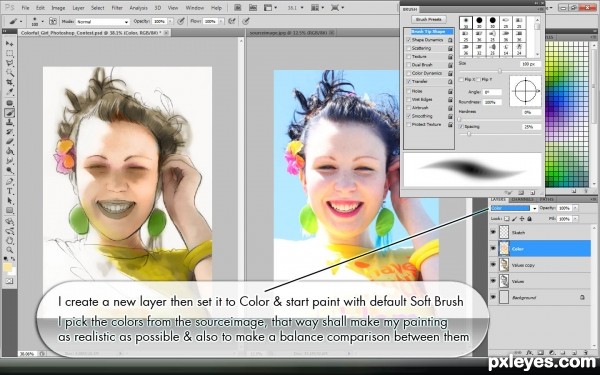Enable the Dual Brush checkbox

pyautogui.click(x=409, y=65)
